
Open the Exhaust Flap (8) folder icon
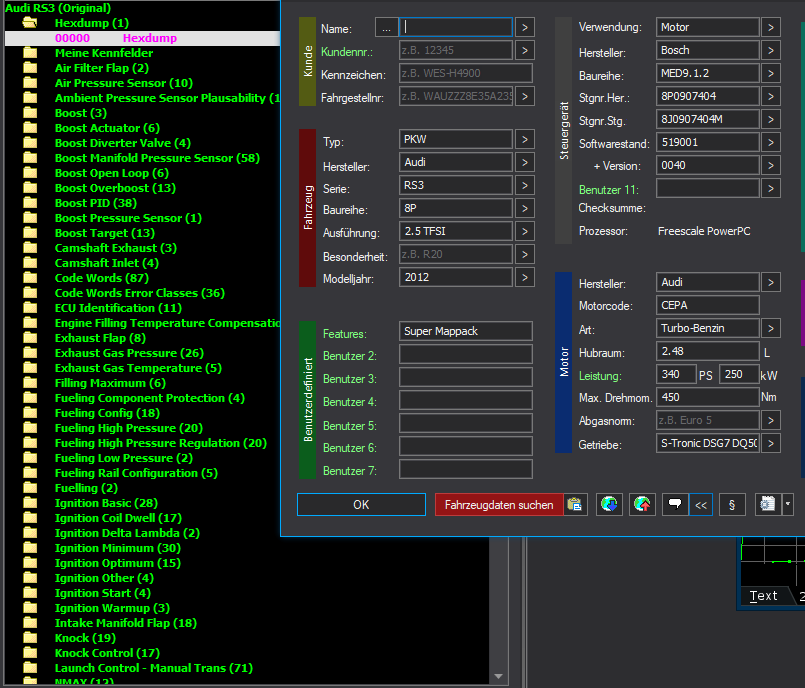[x=30, y=338]
